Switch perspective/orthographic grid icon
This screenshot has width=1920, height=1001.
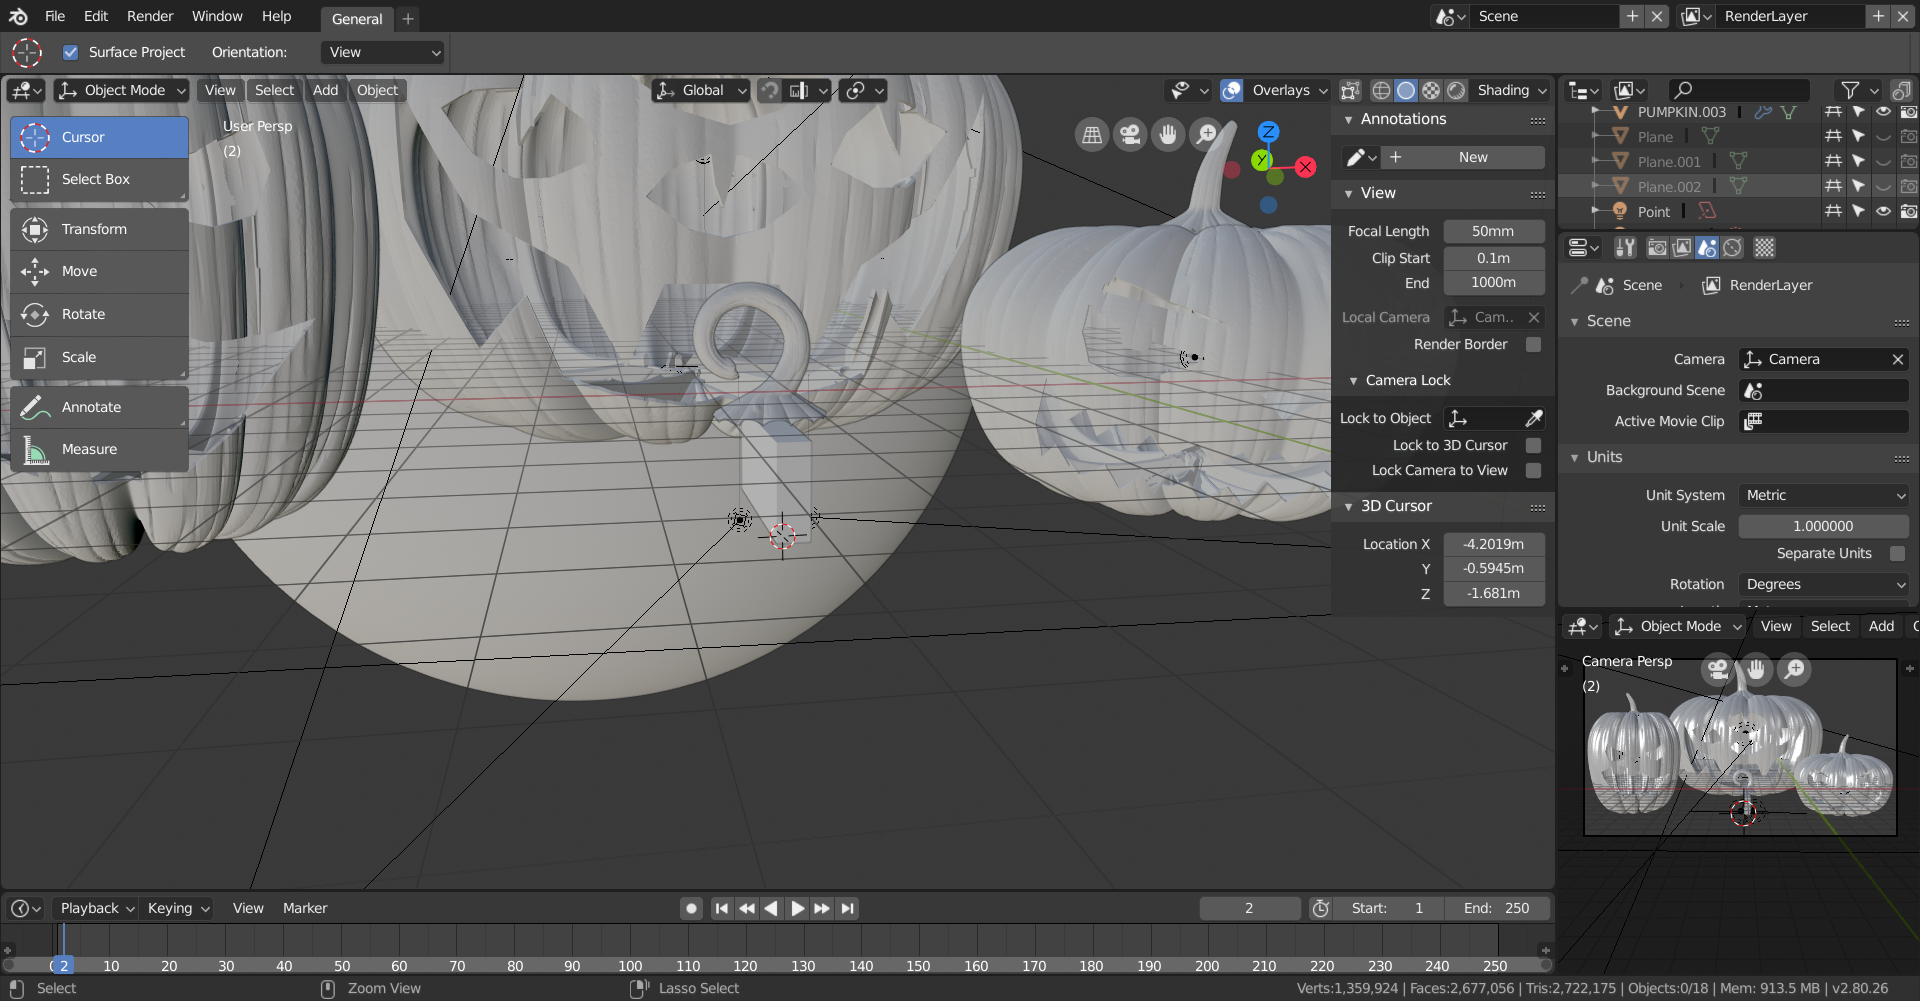1092,134
